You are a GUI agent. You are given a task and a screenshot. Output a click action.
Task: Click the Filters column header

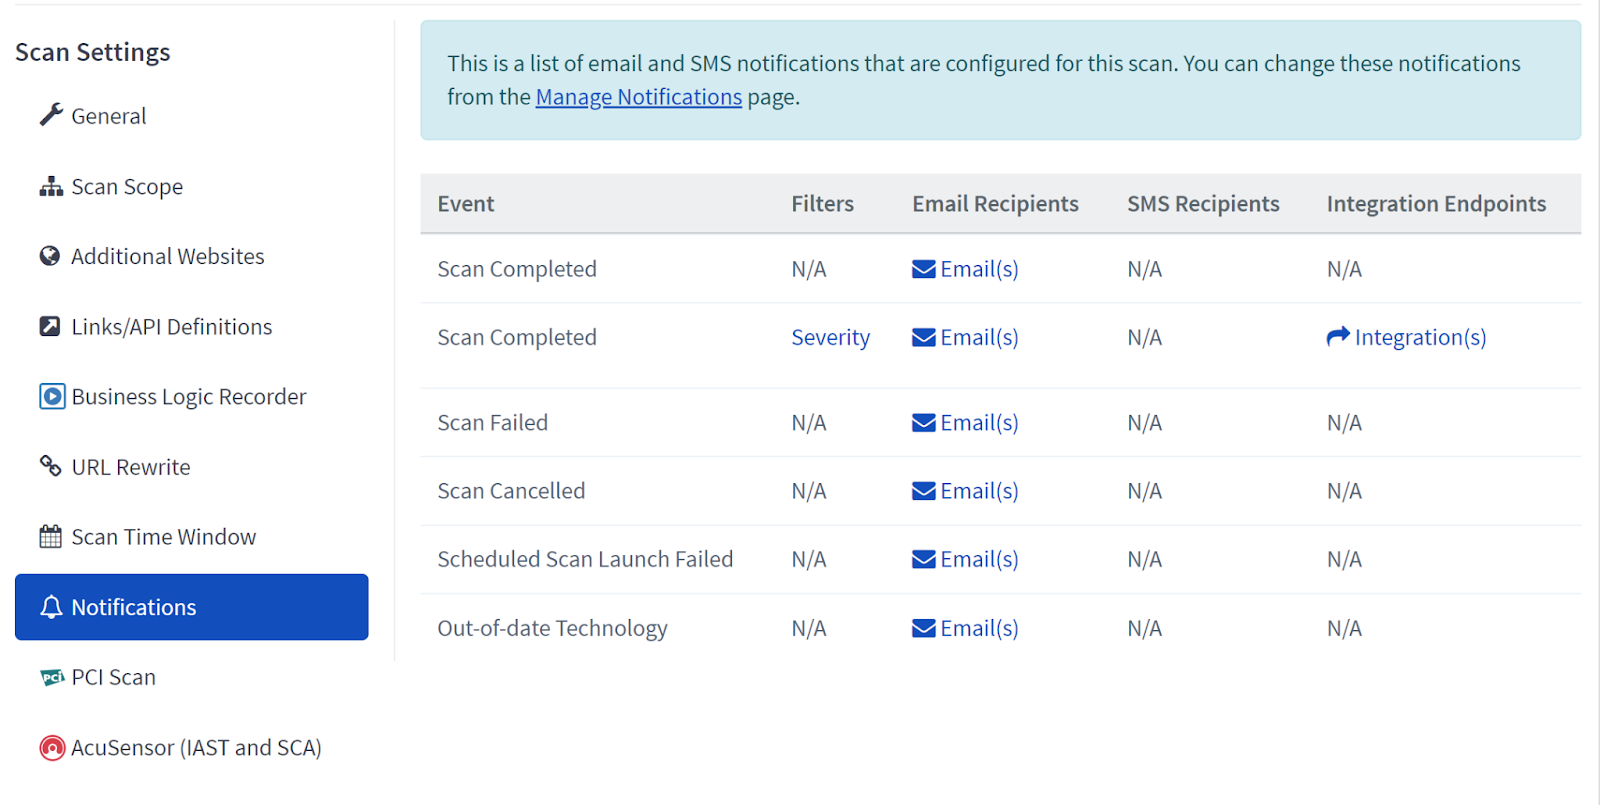coord(822,204)
